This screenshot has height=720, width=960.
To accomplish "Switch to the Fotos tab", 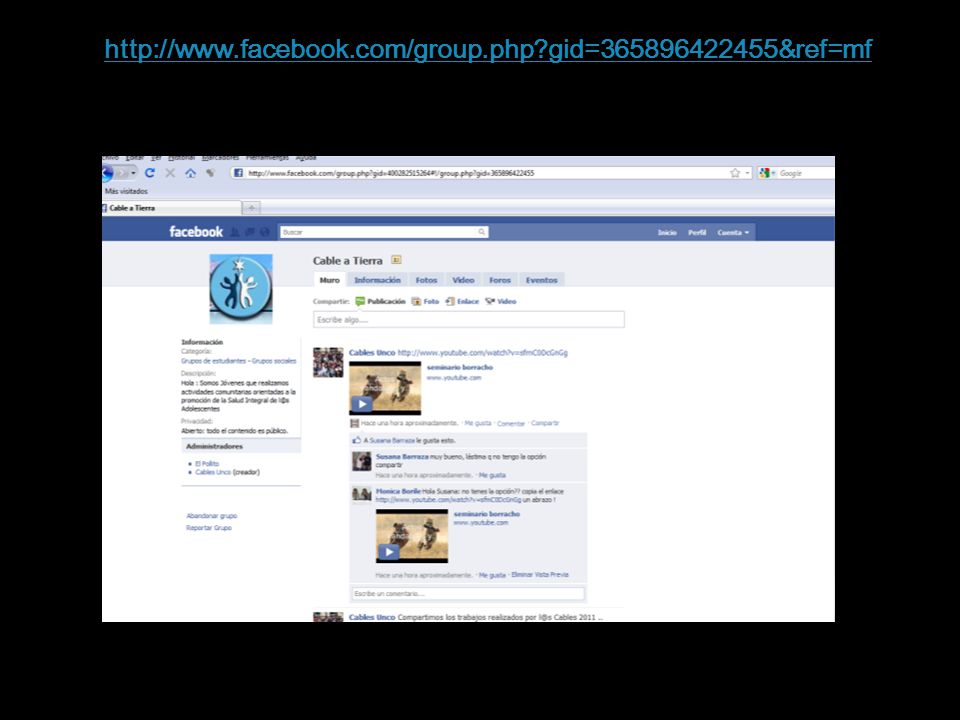I will (x=426, y=280).
